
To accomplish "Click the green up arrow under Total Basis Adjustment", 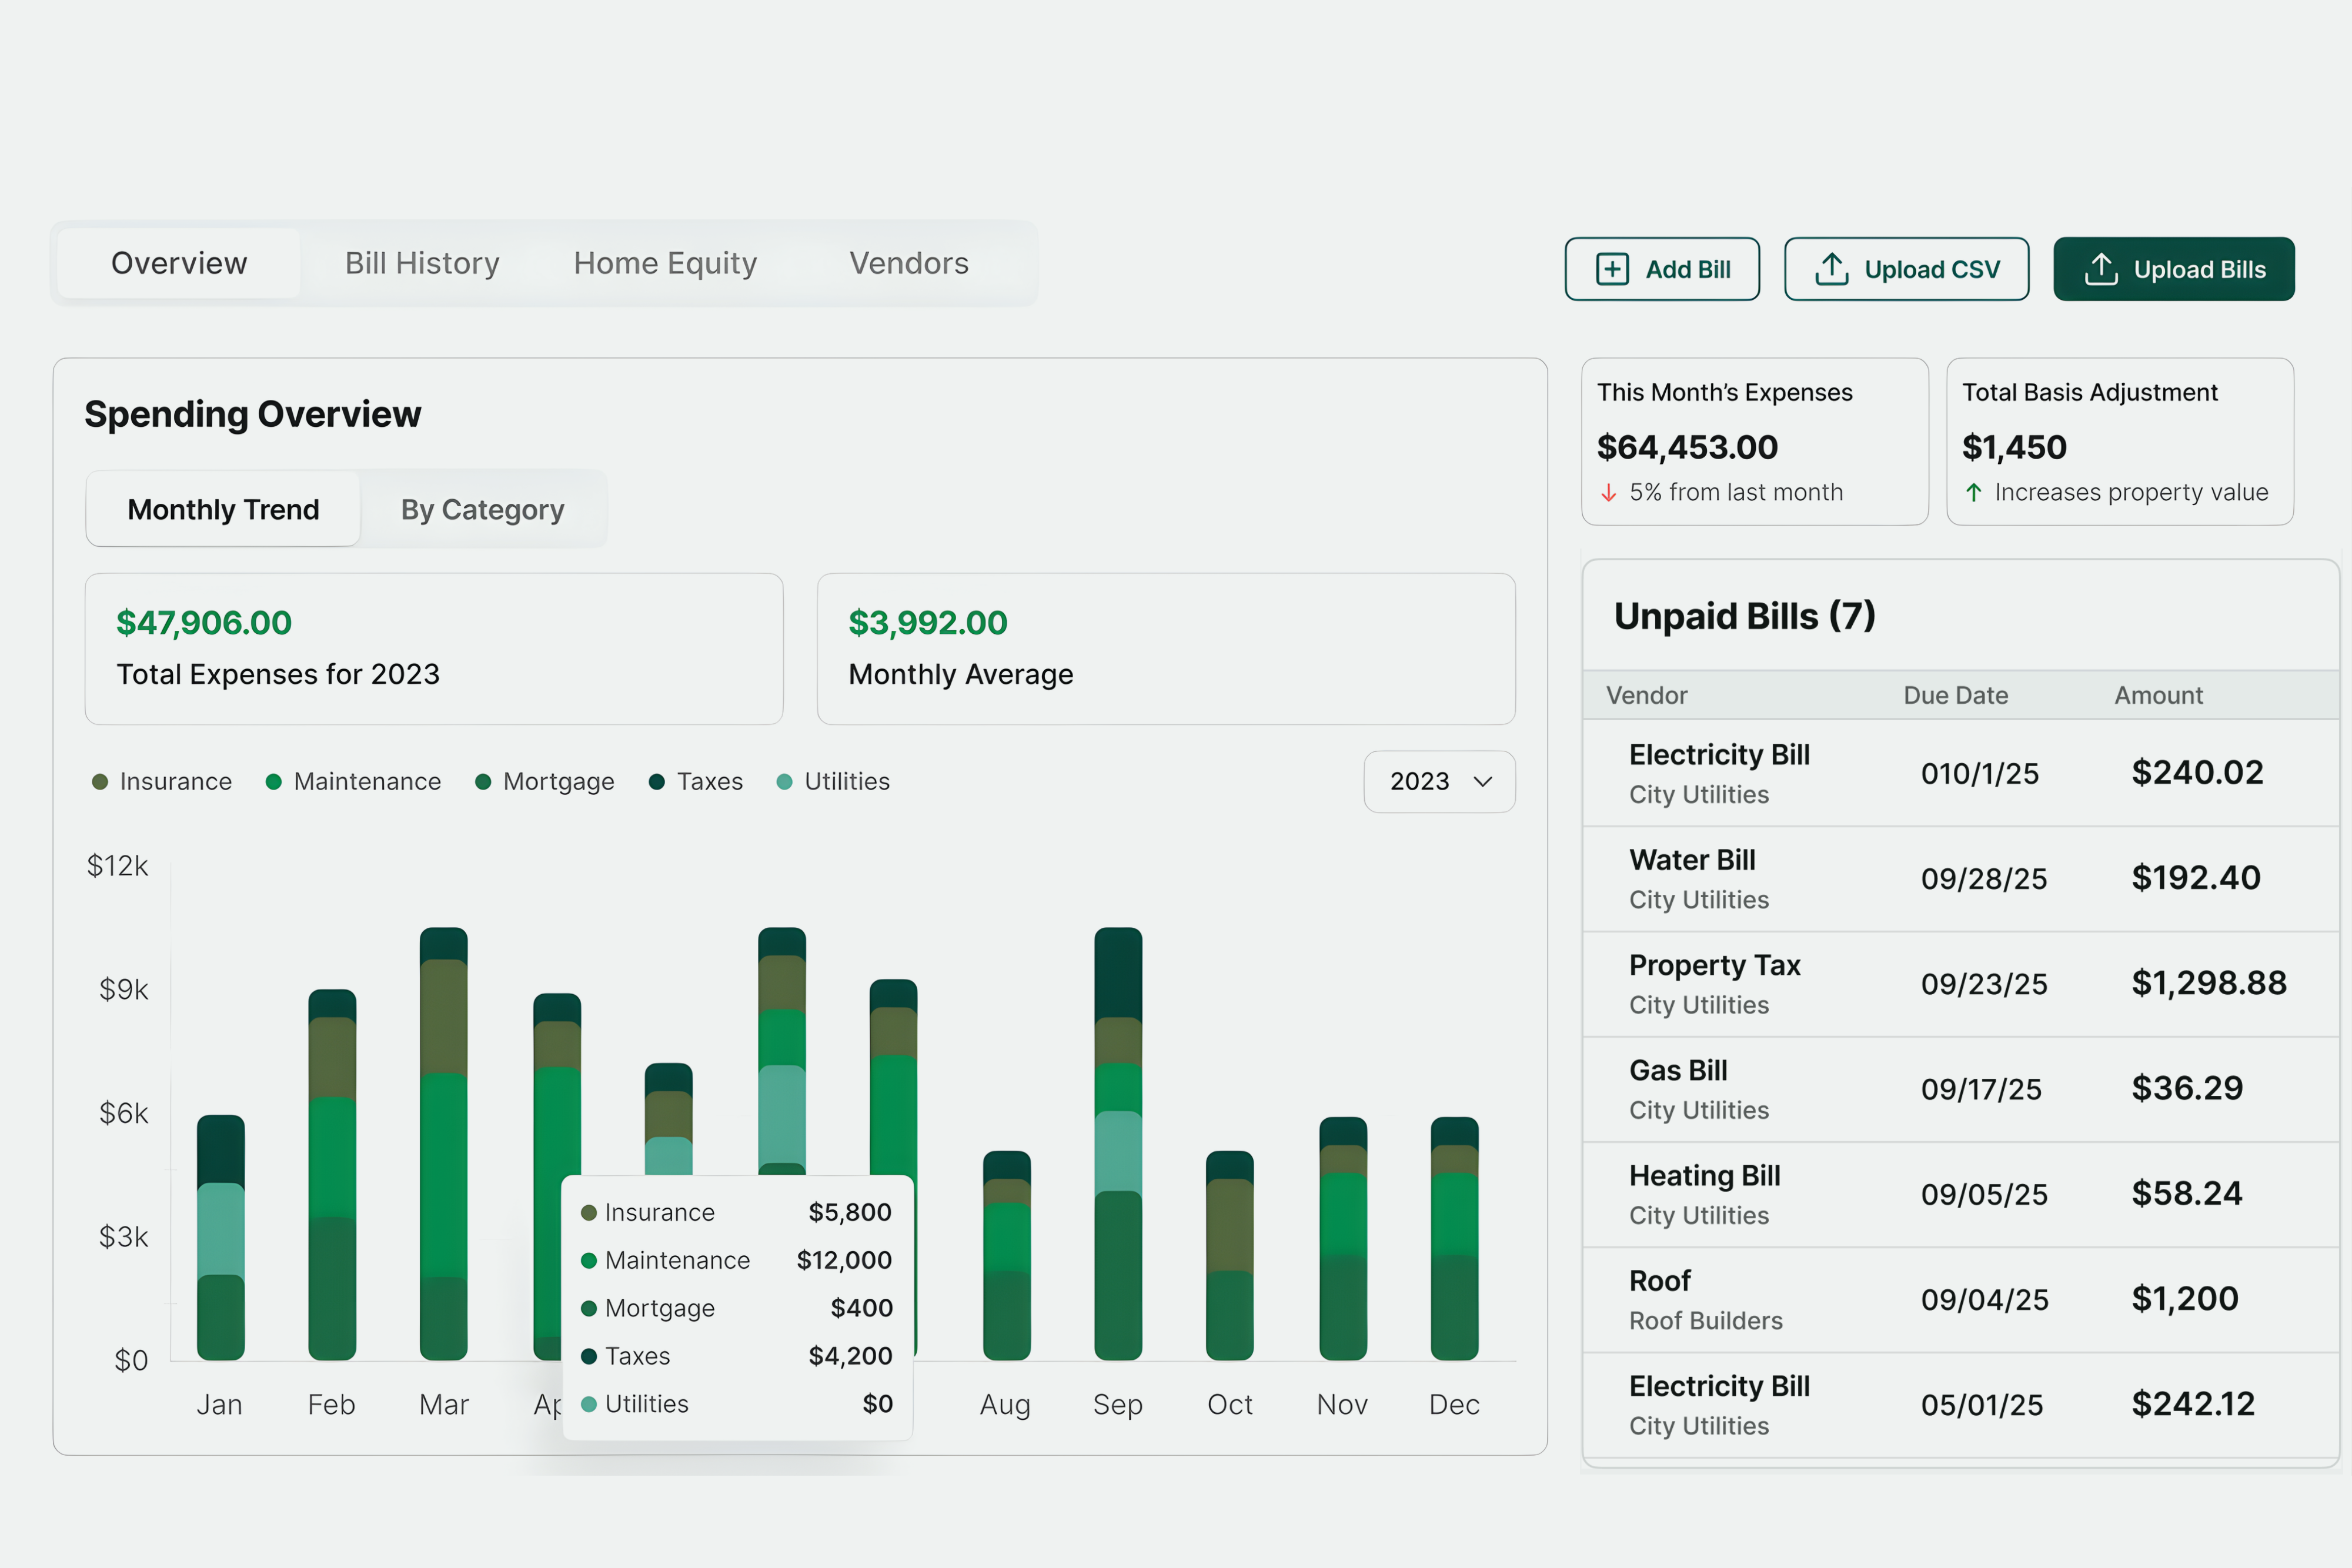I will coord(1973,493).
